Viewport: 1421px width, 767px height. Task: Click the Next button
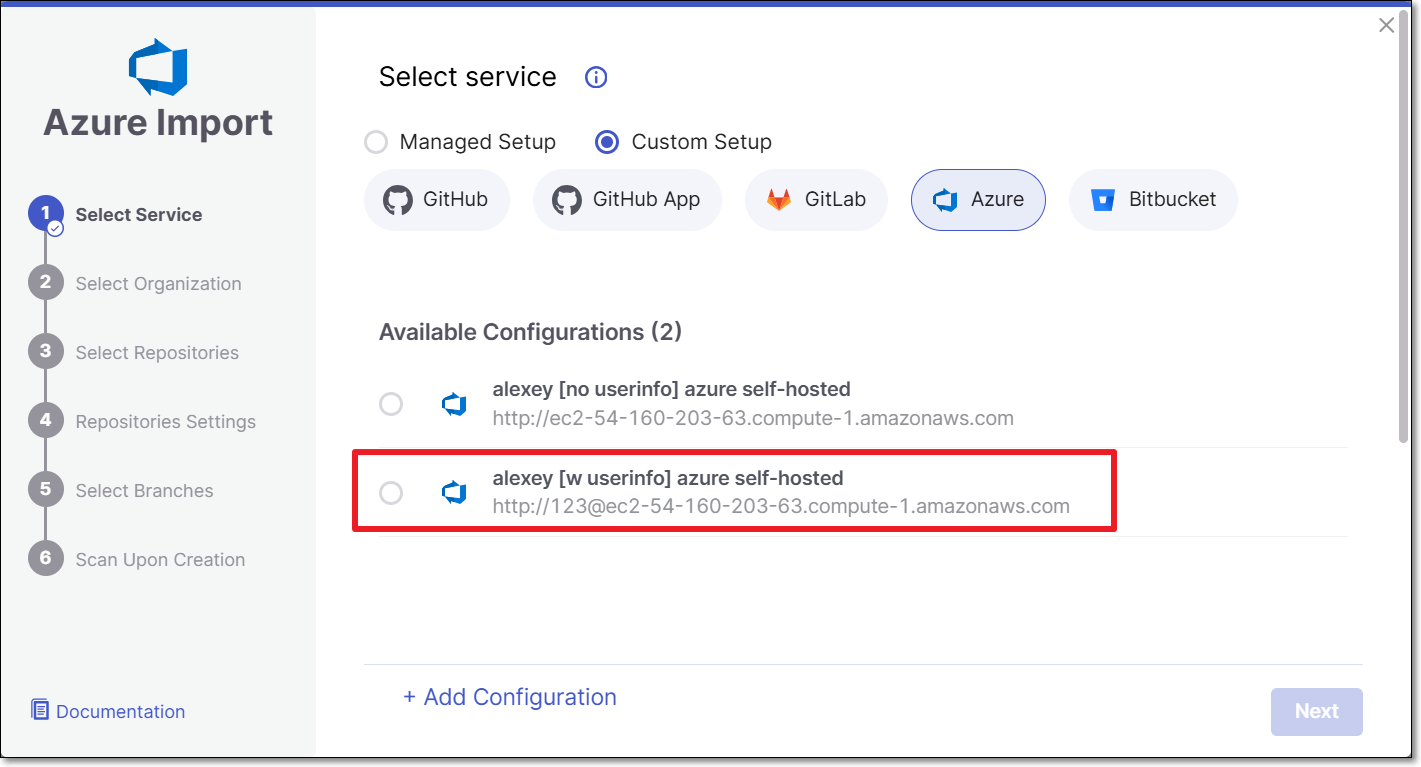pyautogui.click(x=1317, y=711)
